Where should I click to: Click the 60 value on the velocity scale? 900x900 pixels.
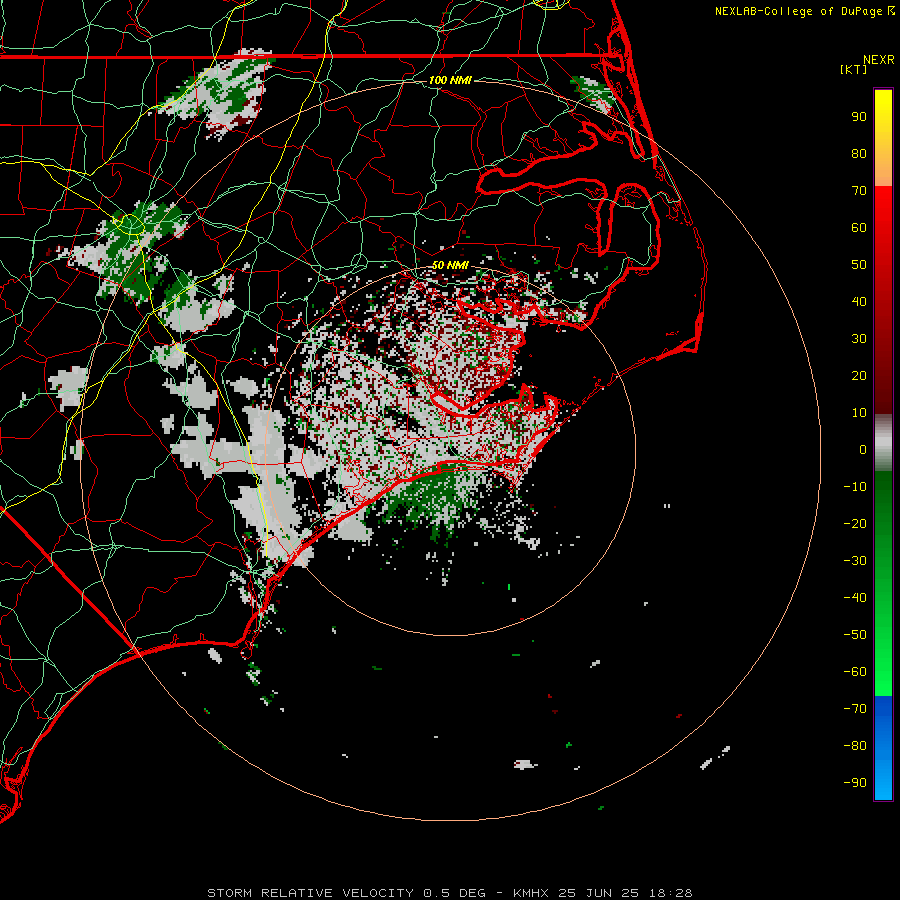tap(859, 228)
